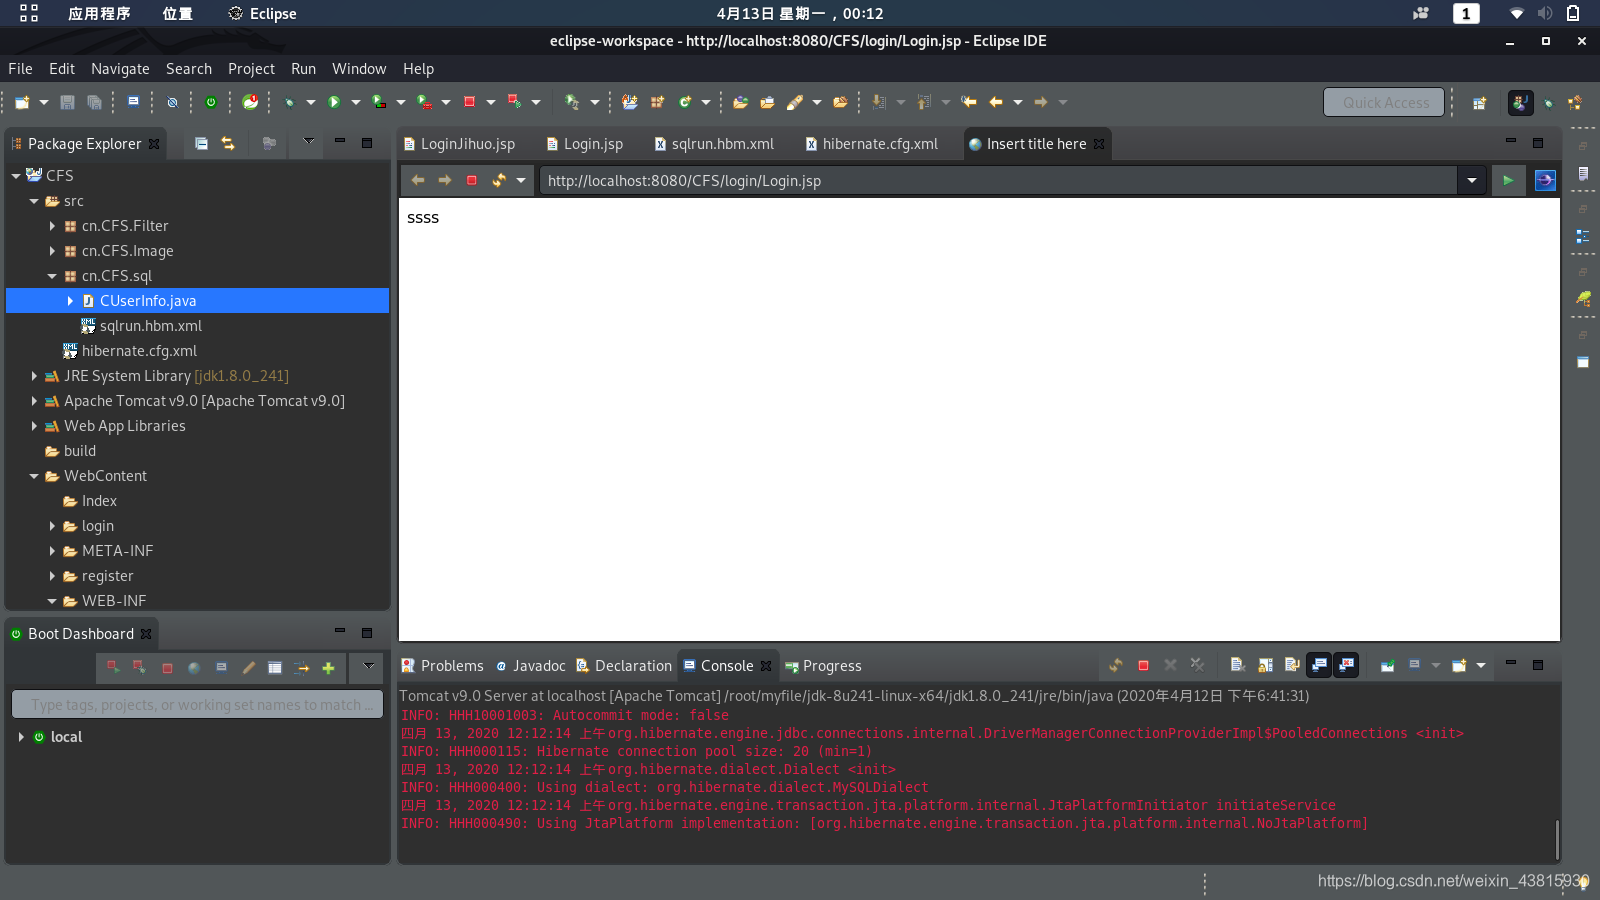Click browser Refresh icon
This screenshot has width=1600, height=900.
(x=498, y=180)
